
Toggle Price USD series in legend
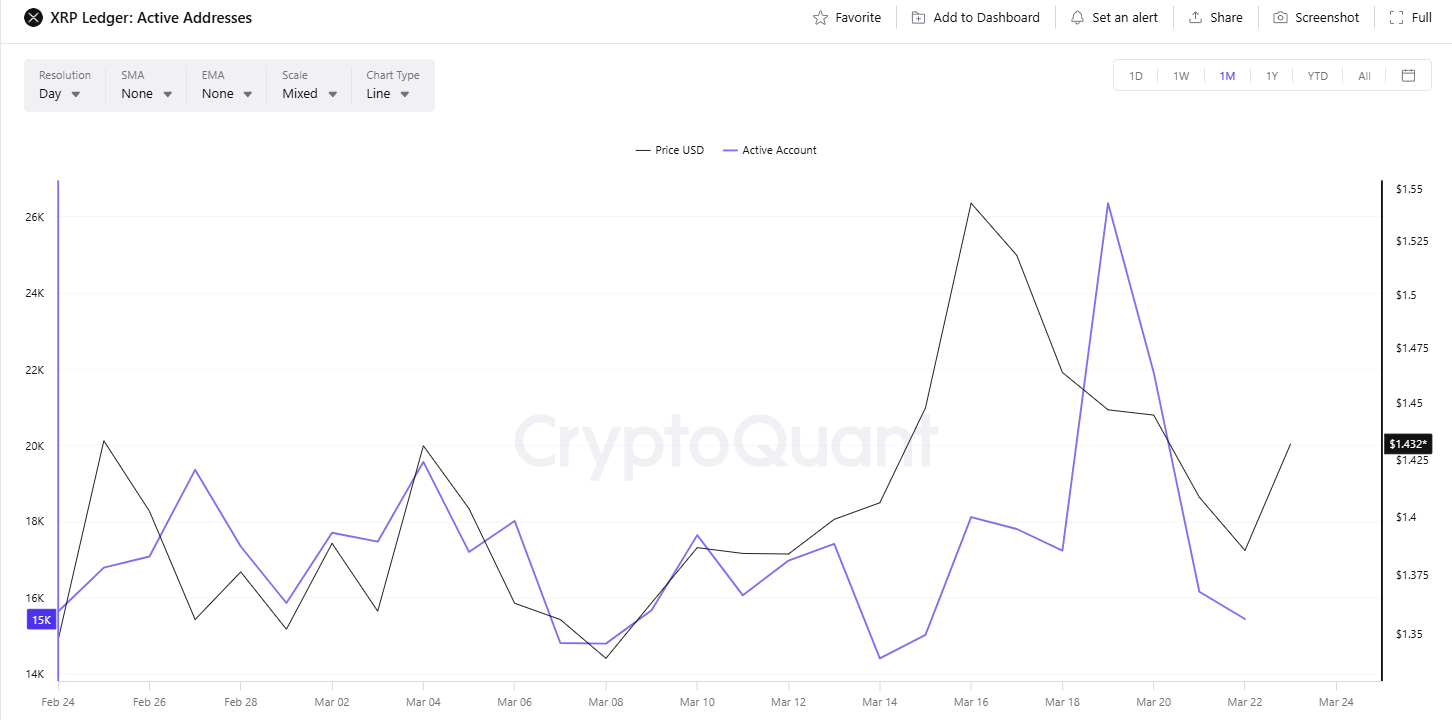click(x=670, y=150)
